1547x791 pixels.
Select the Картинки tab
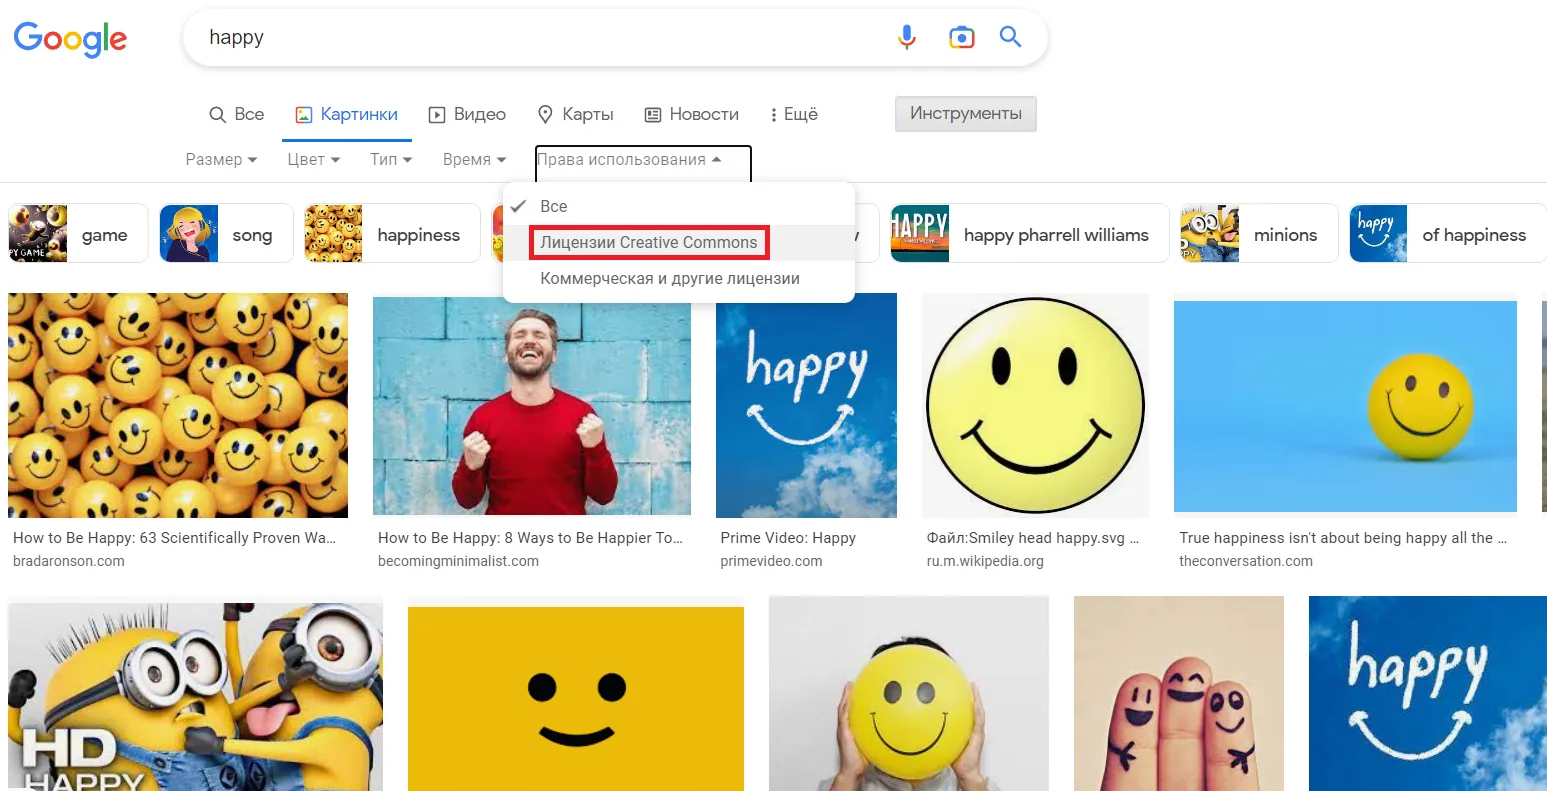(347, 114)
